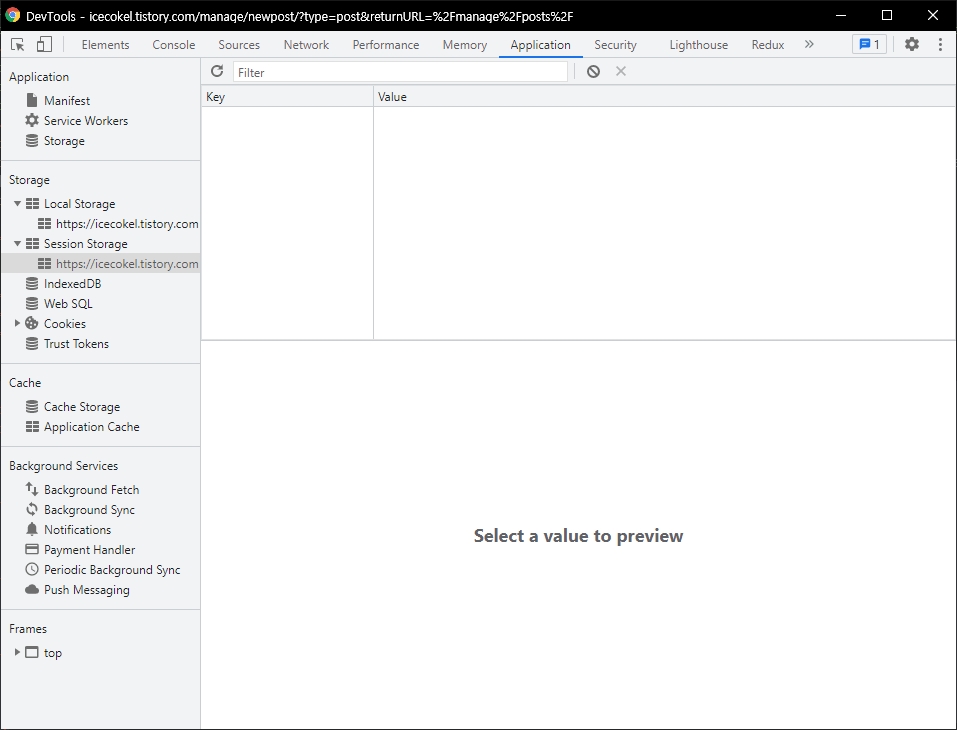The image size is (957, 730).
Task: Click the Key column header
Action: (287, 96)
